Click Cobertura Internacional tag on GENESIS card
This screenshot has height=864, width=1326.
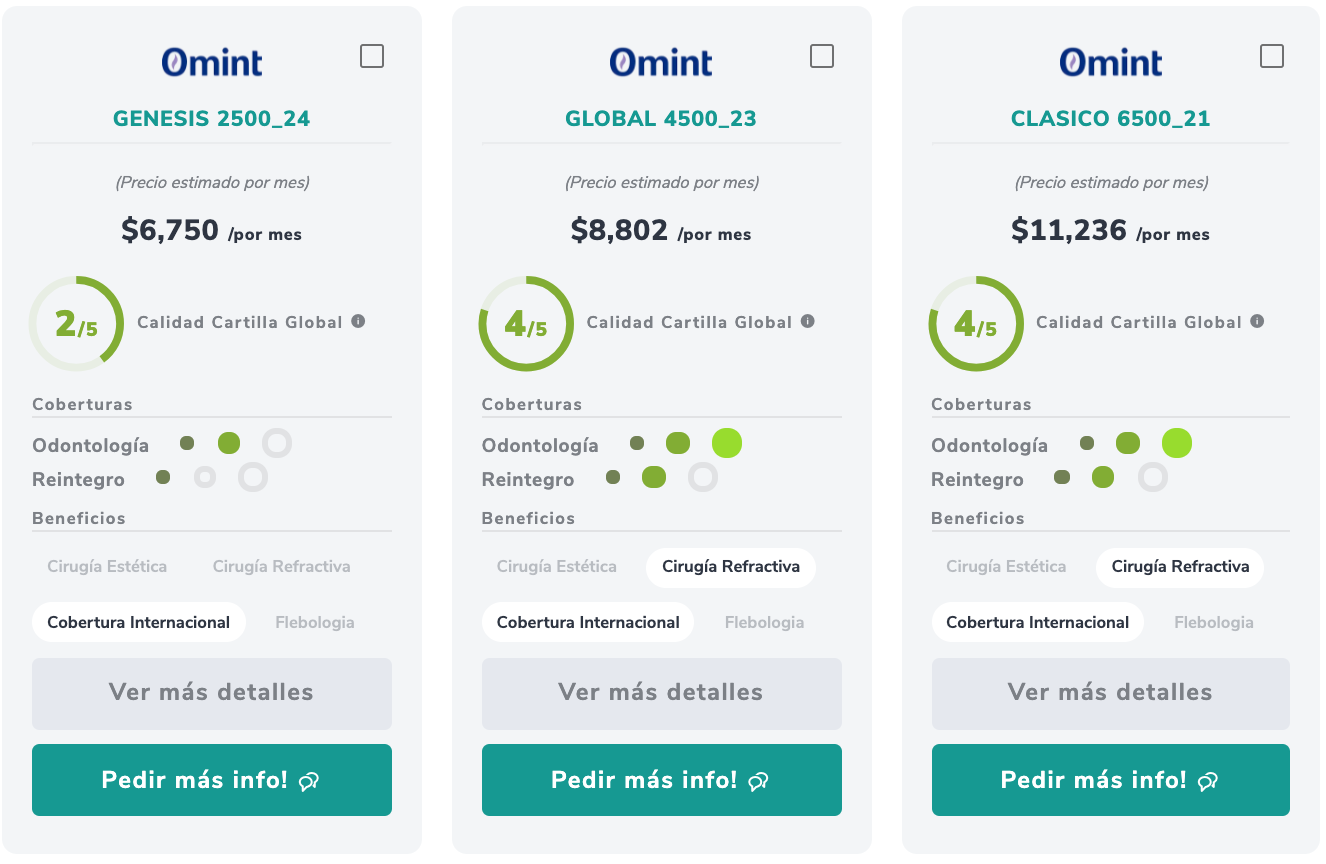(139, 622)
